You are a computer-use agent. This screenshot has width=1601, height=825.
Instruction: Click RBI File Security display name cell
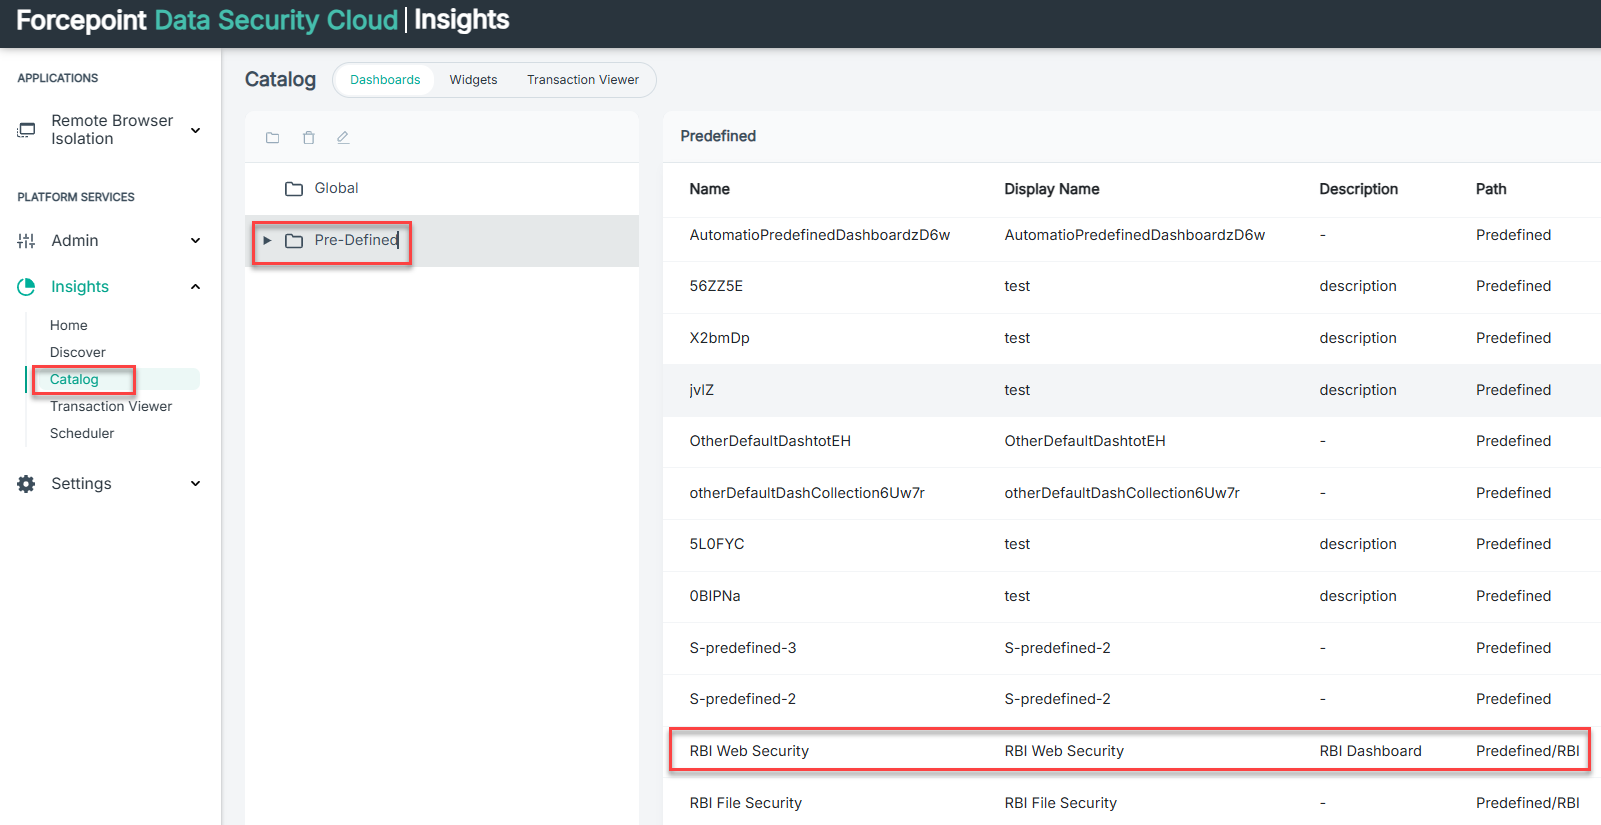[x=1060, y=803]
